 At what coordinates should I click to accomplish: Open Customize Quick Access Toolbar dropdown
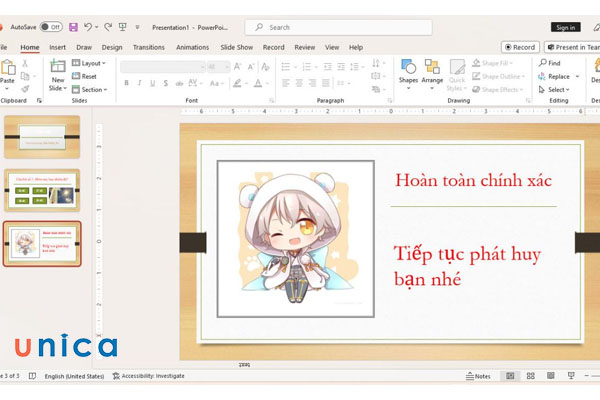click(x=137, y=27)
